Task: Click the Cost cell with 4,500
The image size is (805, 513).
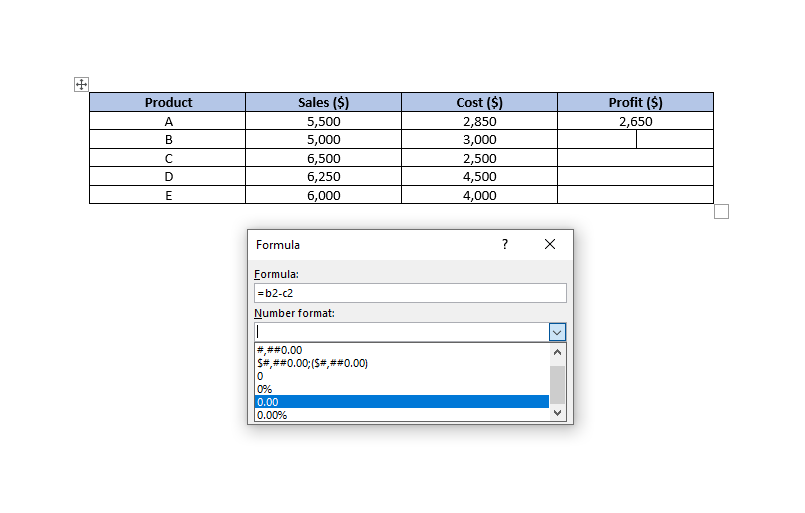Action: tap(479, 177)
